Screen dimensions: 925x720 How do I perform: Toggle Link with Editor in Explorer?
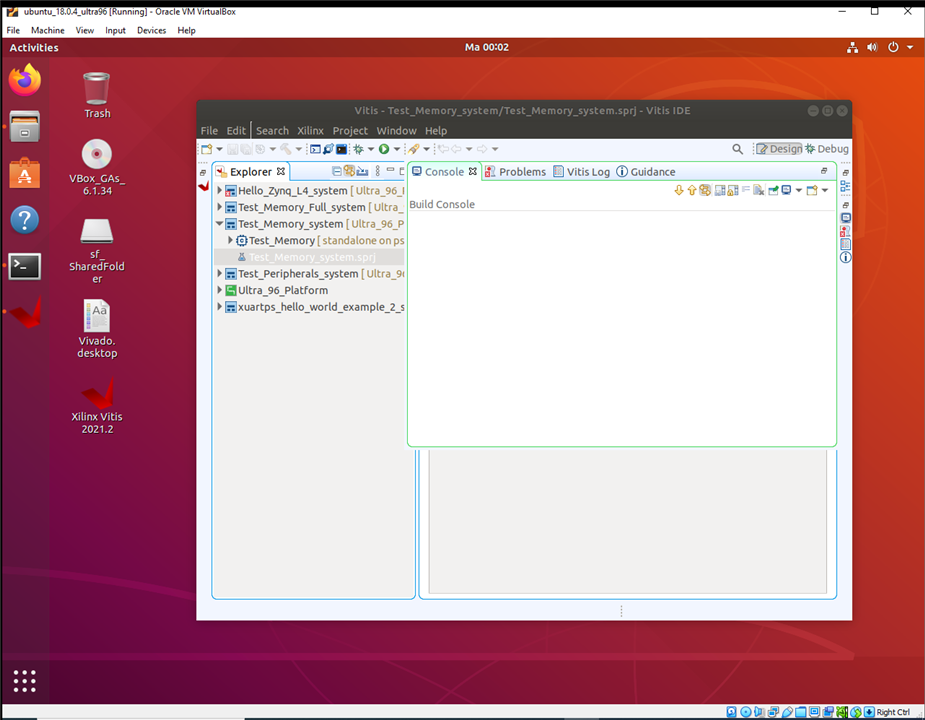349,172
